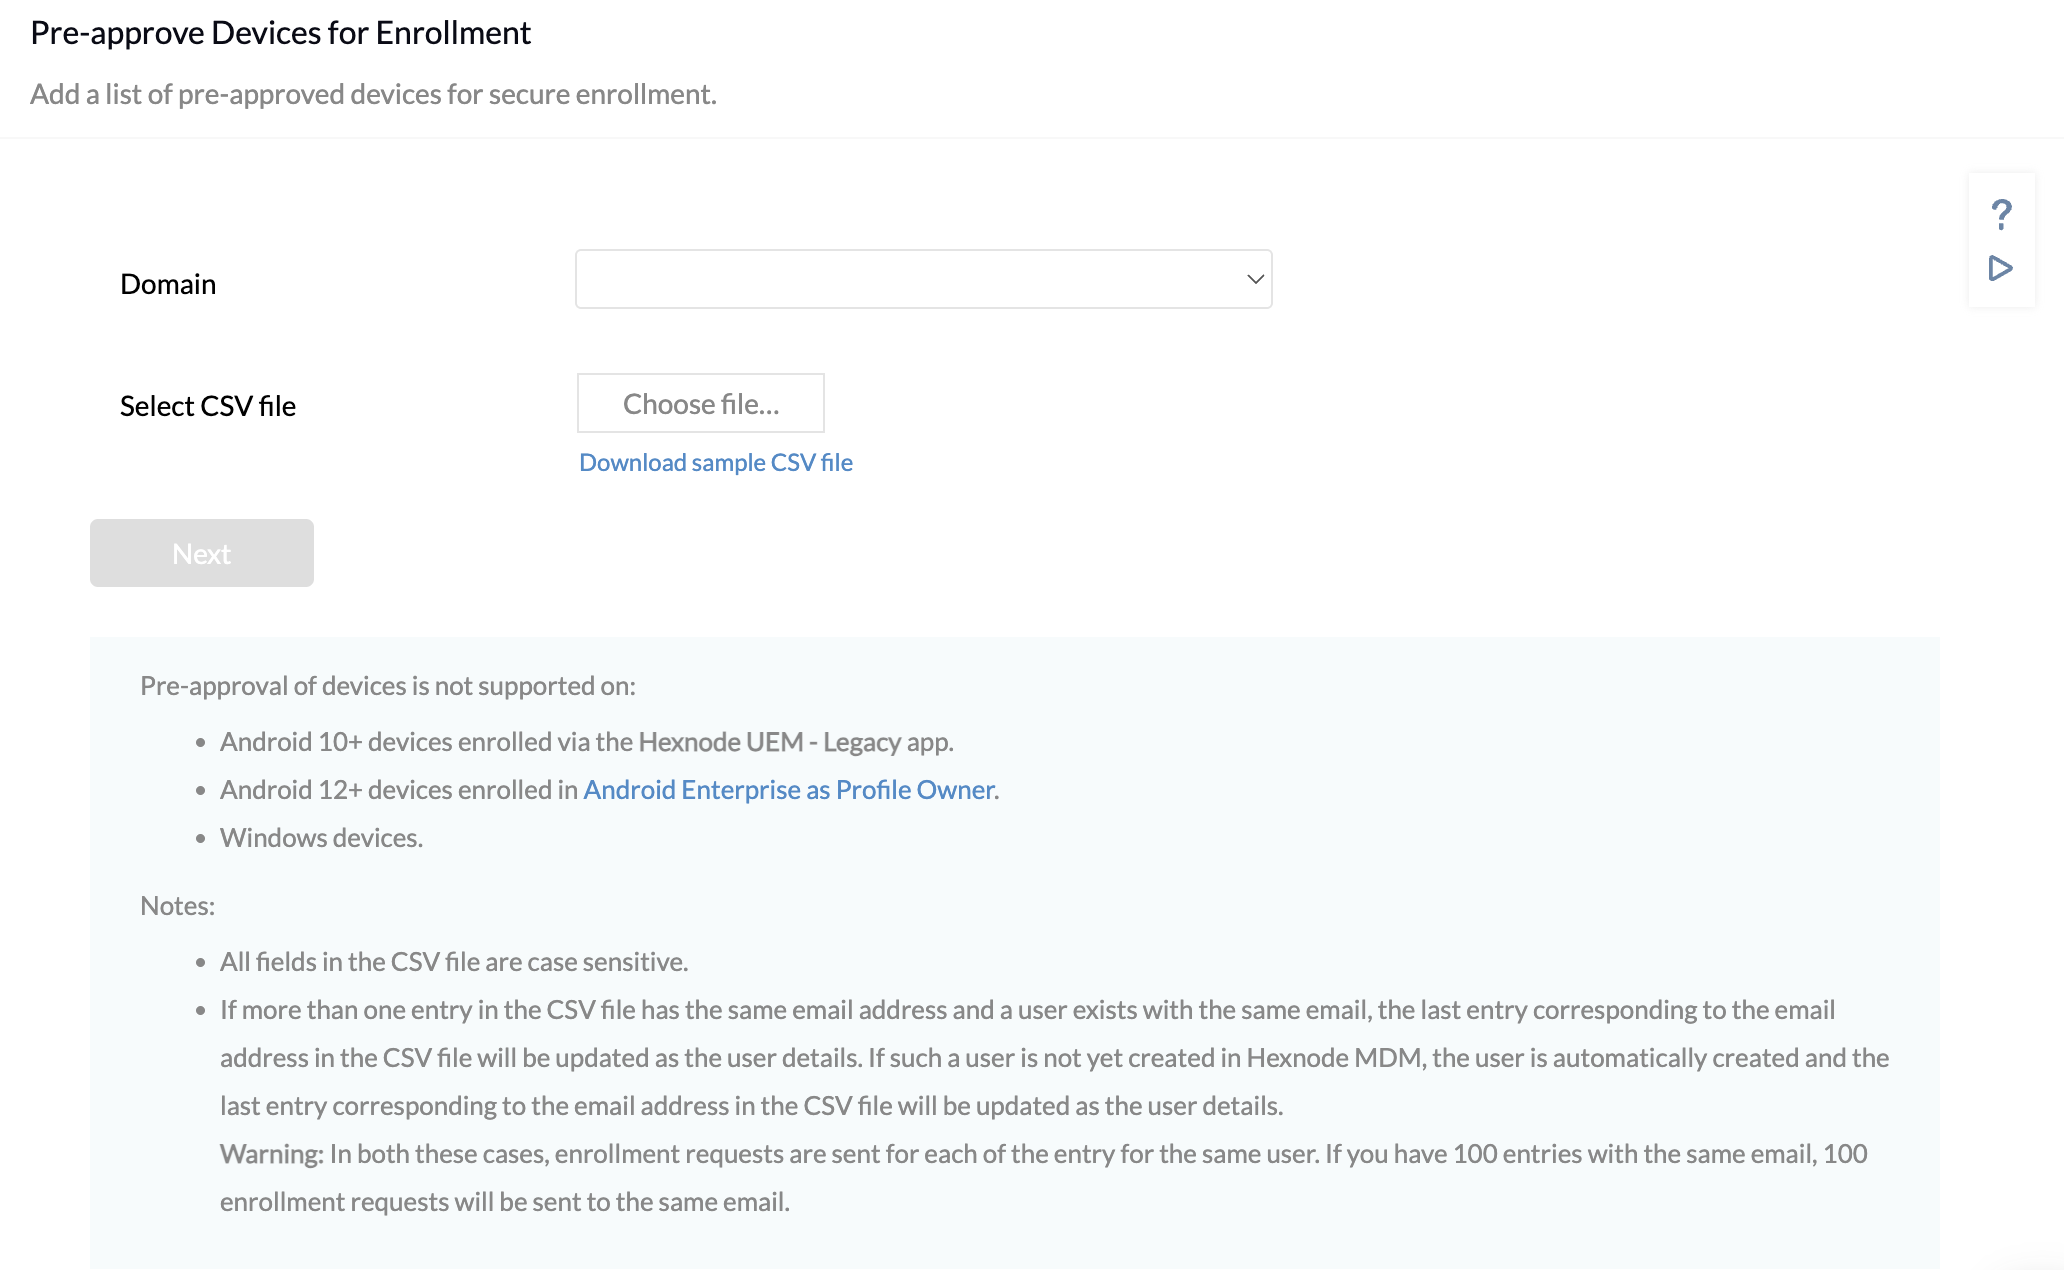Viewport: 2064px width, 1270px height.
Task: Click the Pre-approve Devices for Enrollment heading
Action: point(281,33)
